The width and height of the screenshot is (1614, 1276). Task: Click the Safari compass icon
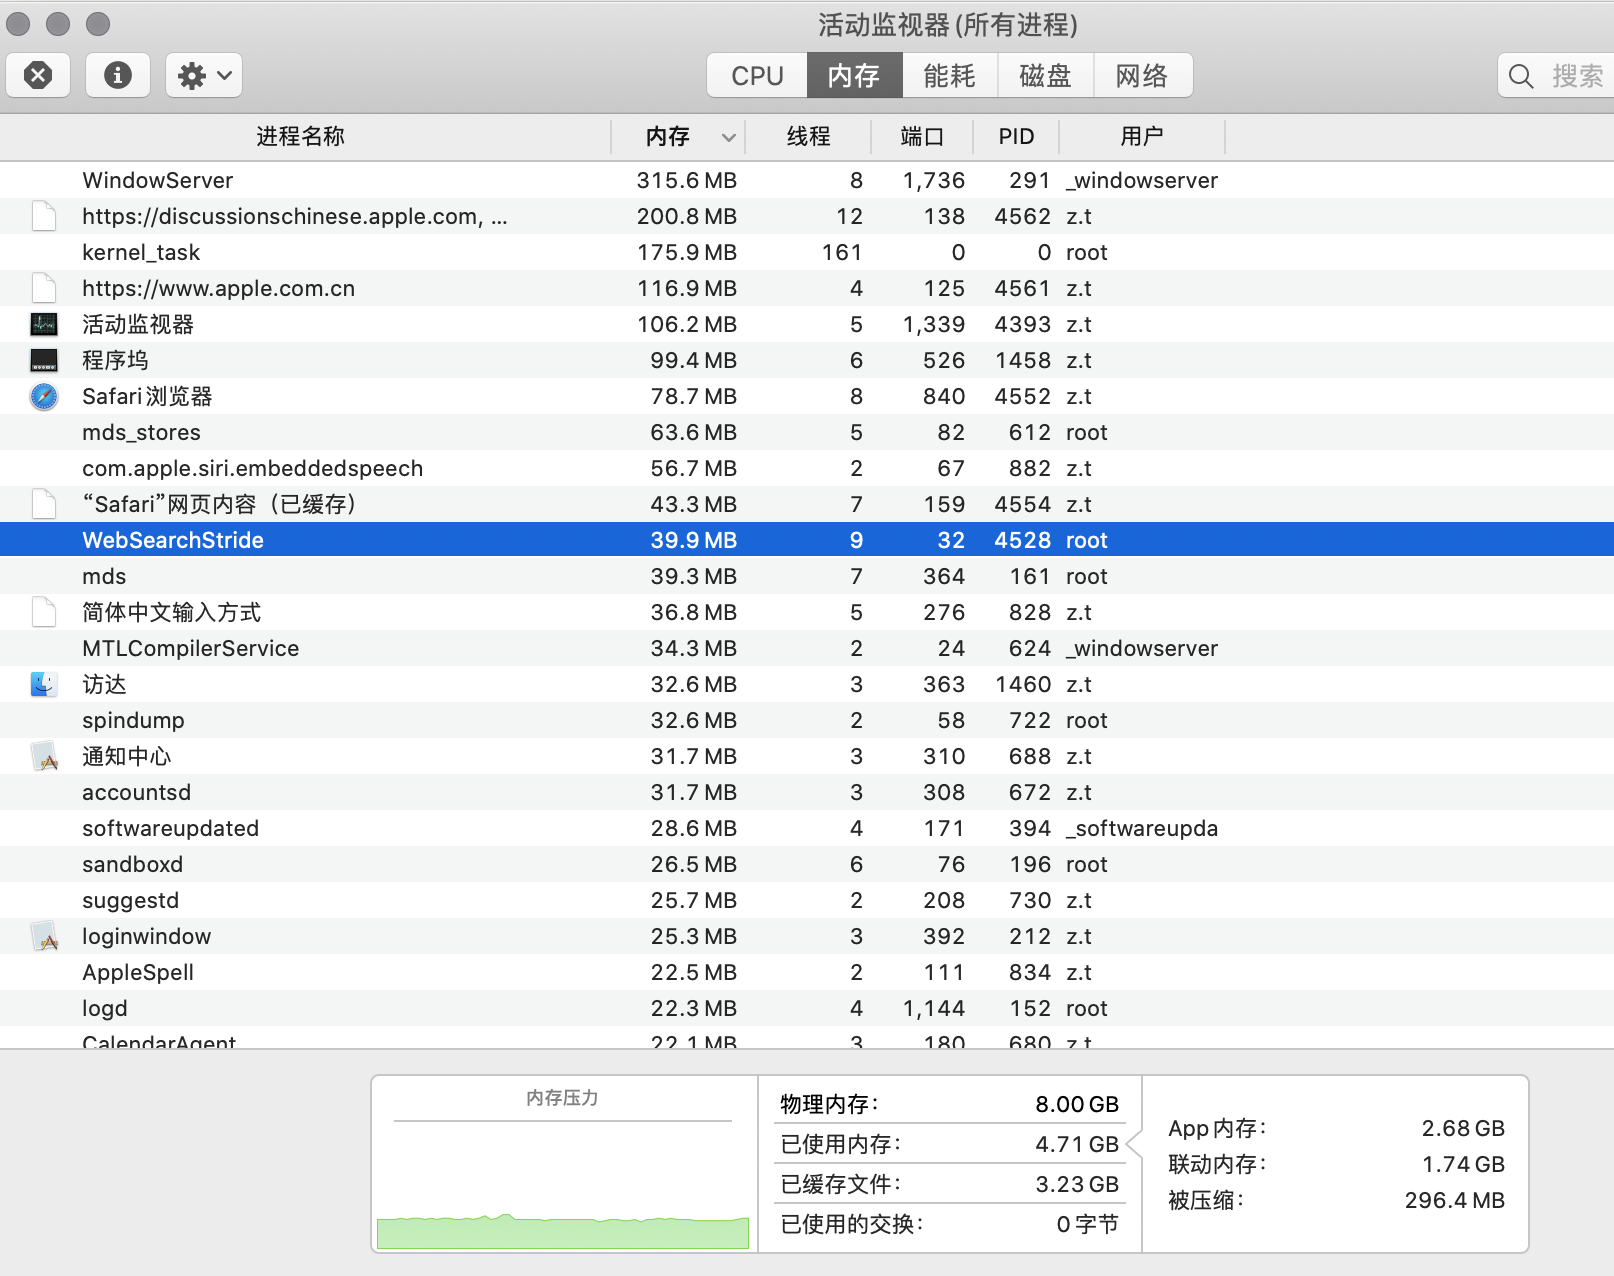point(44,397)
